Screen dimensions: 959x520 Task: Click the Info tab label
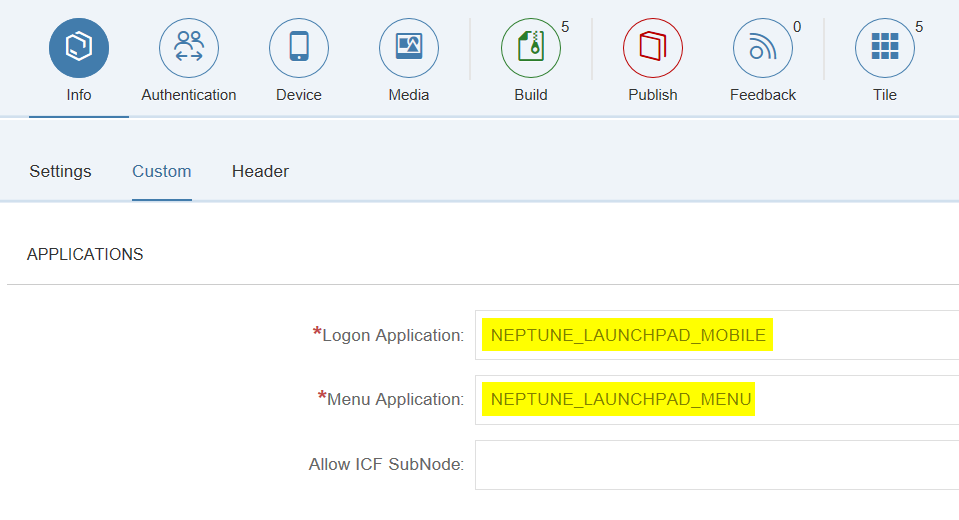pyautogui.click(x=79, y=95)
